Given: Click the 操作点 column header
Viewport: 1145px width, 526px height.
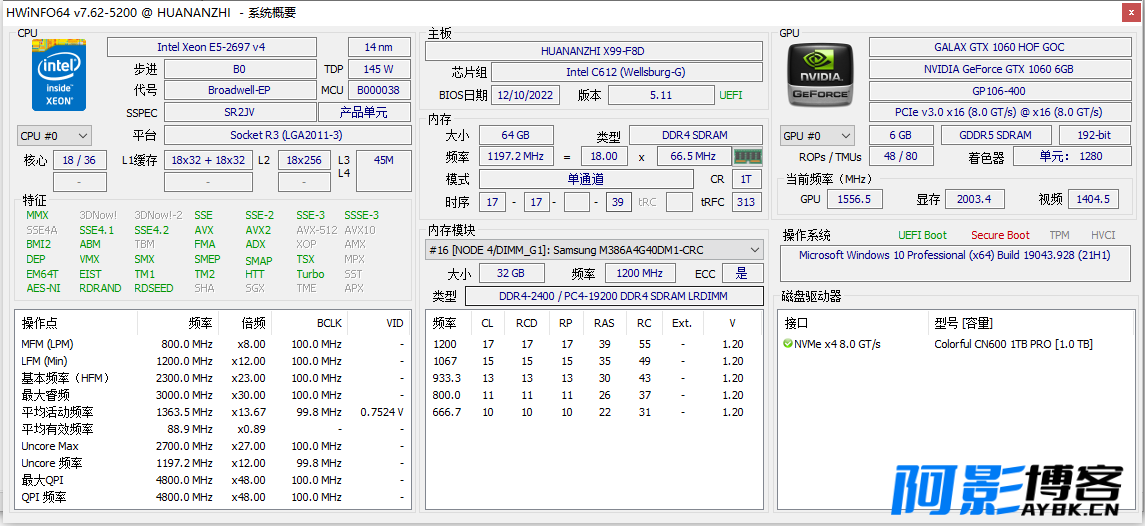Looking at the screenshot, I should coord(76,323).
